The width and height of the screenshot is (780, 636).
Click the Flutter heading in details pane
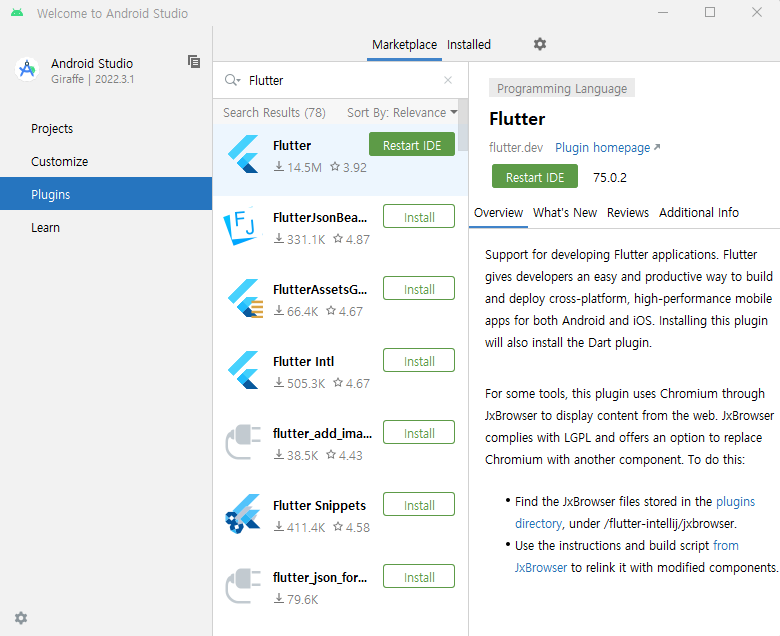517,119
